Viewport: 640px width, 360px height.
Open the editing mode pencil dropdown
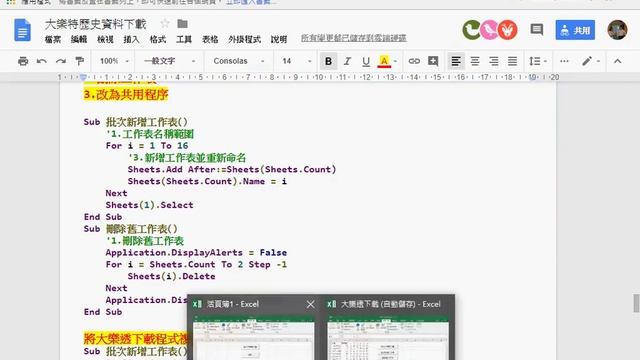(590, 61)
